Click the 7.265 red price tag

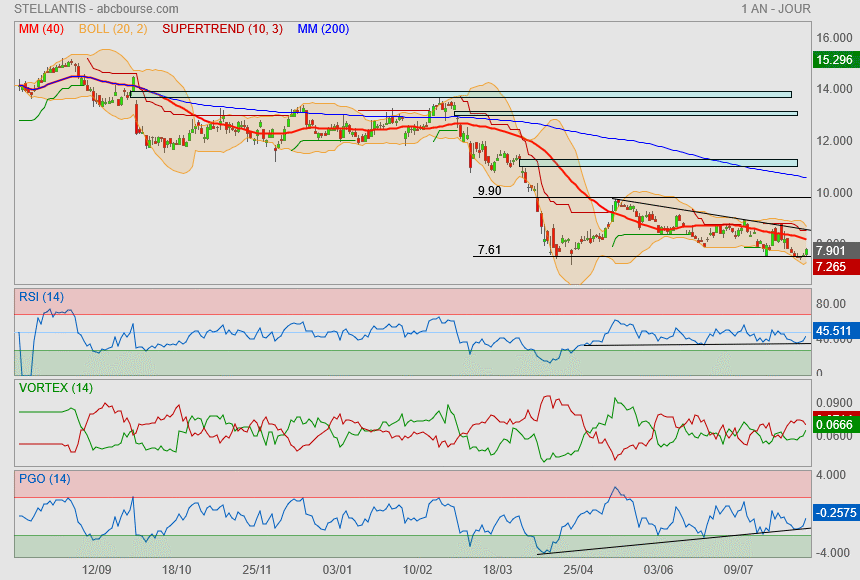click(834, 267)
